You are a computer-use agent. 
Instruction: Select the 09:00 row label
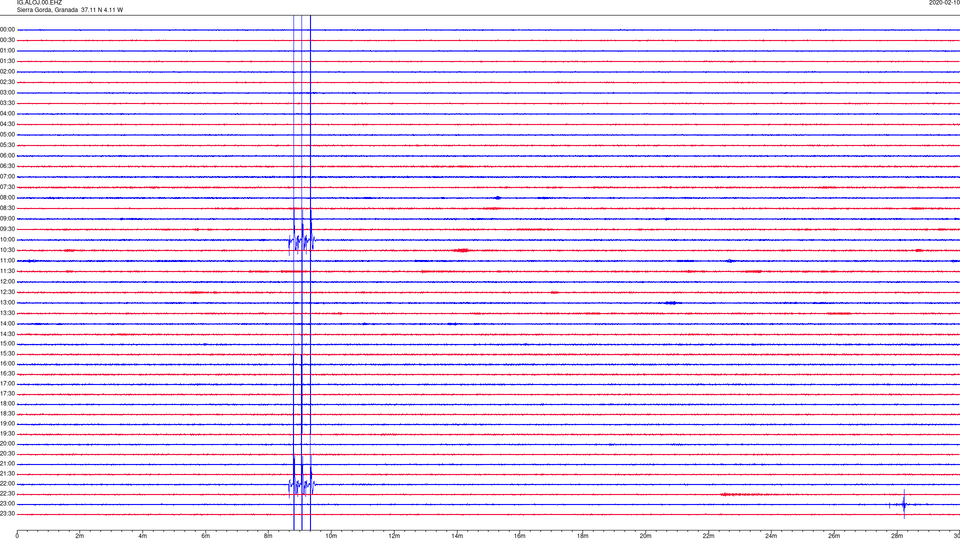tap(7, 219)
